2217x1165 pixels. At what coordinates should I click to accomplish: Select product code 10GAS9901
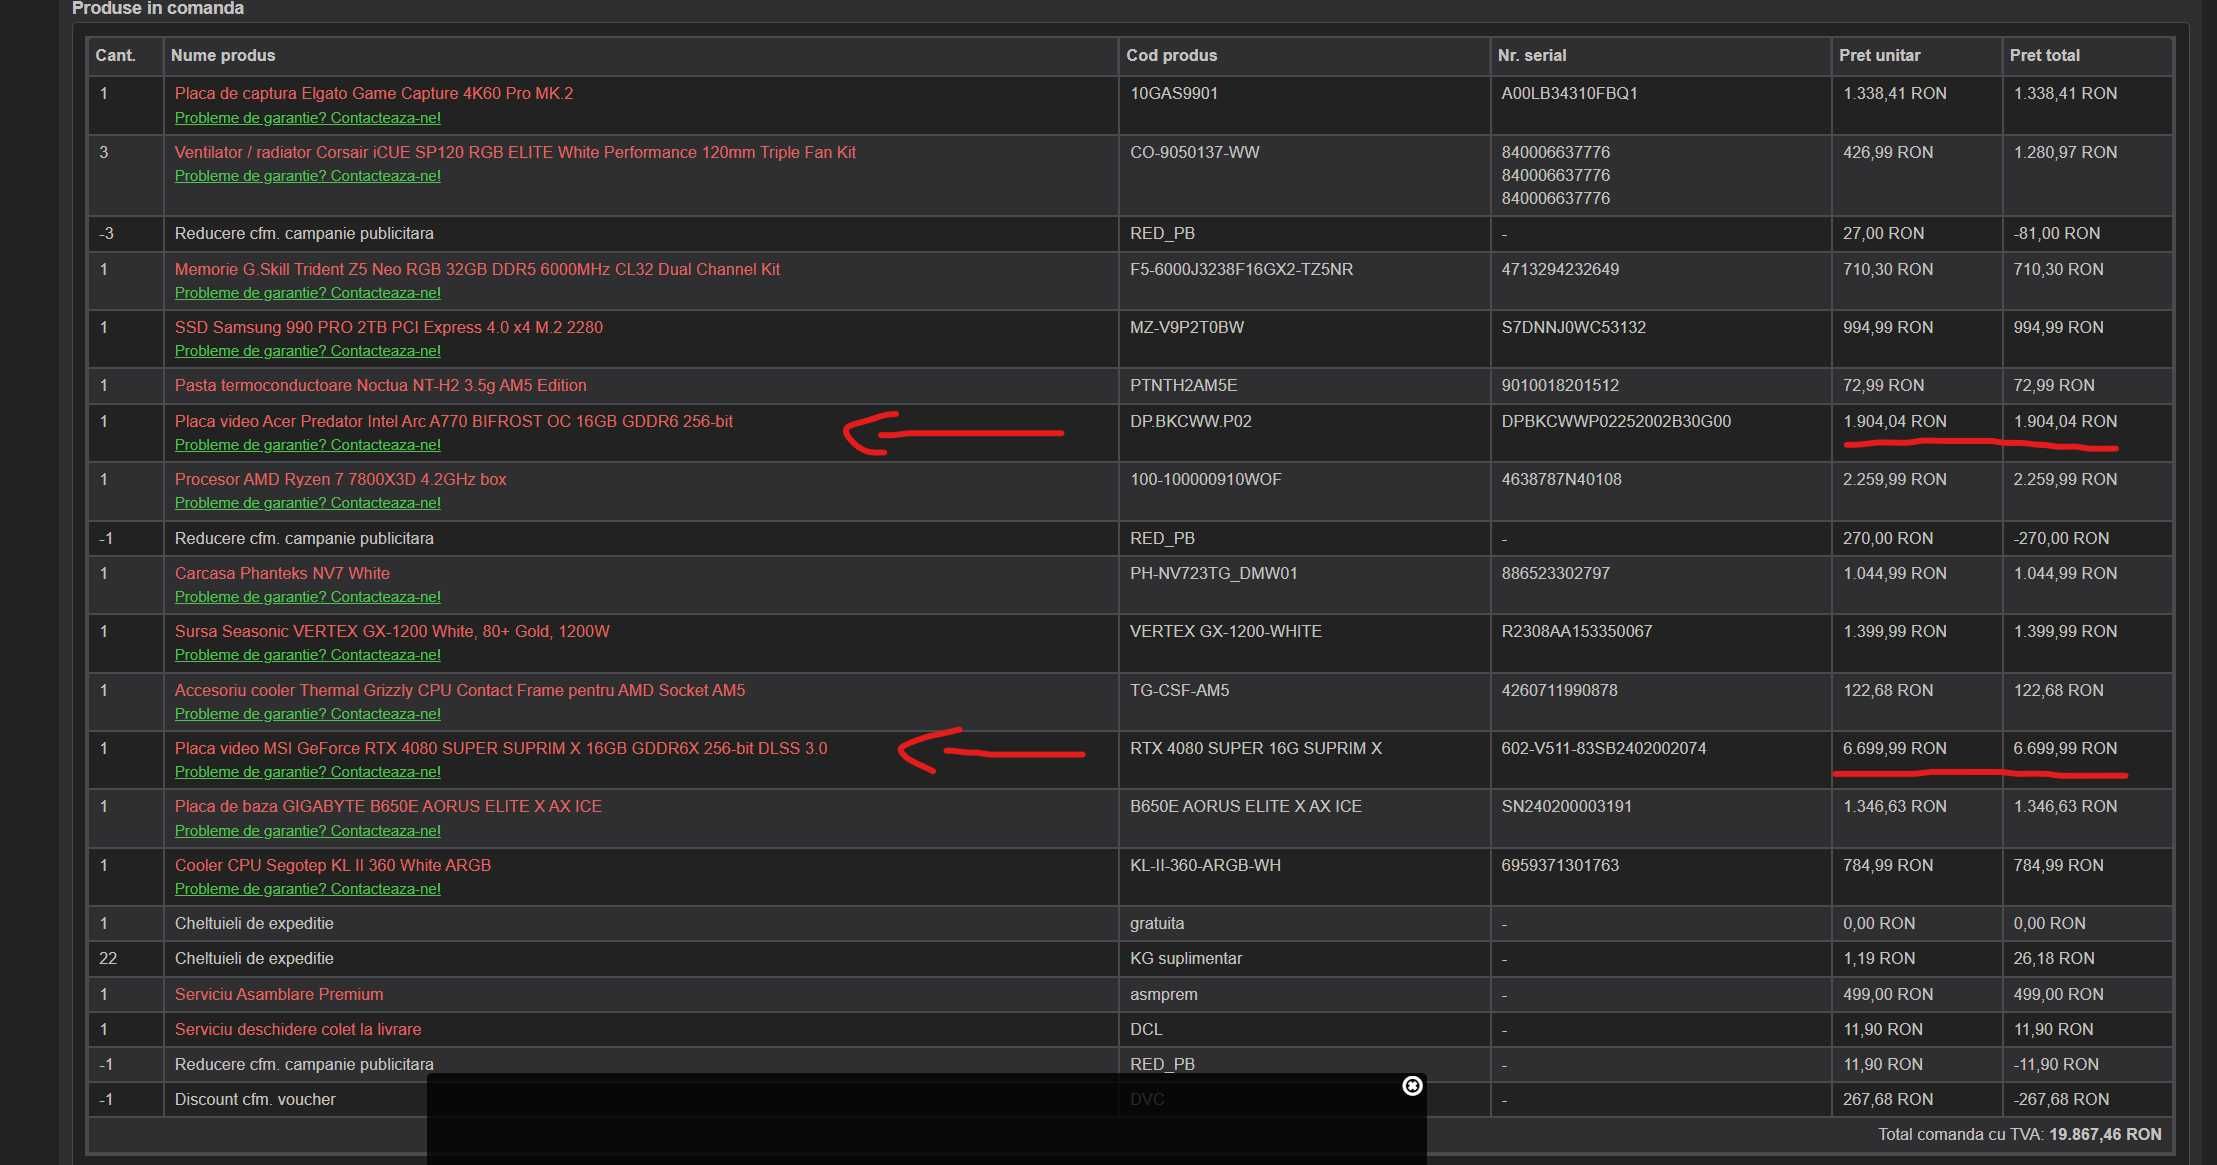coord(1174,94)
